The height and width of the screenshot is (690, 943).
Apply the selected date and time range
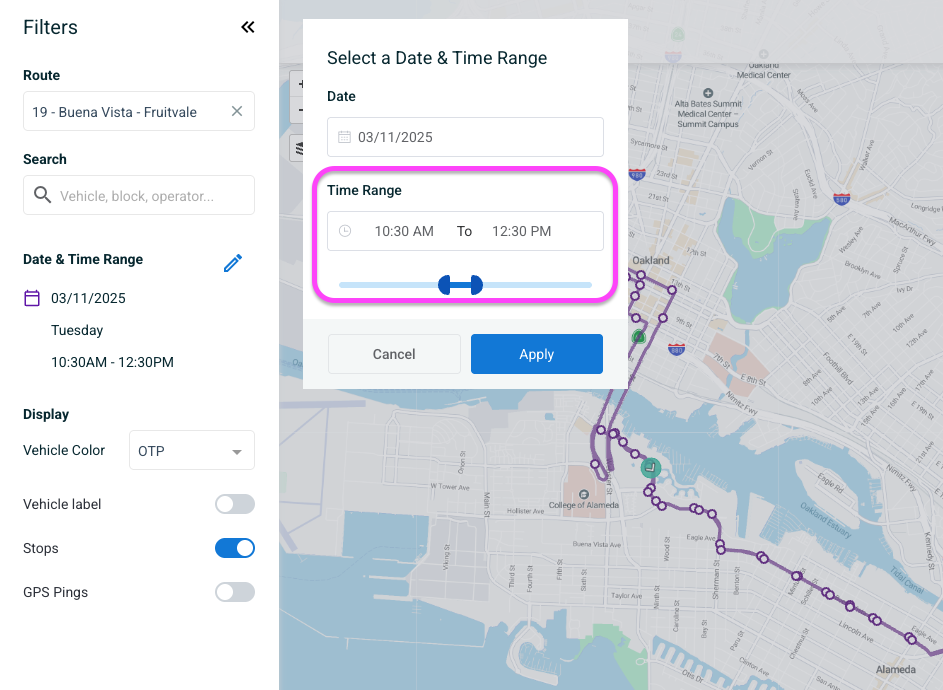click(537, 354)
